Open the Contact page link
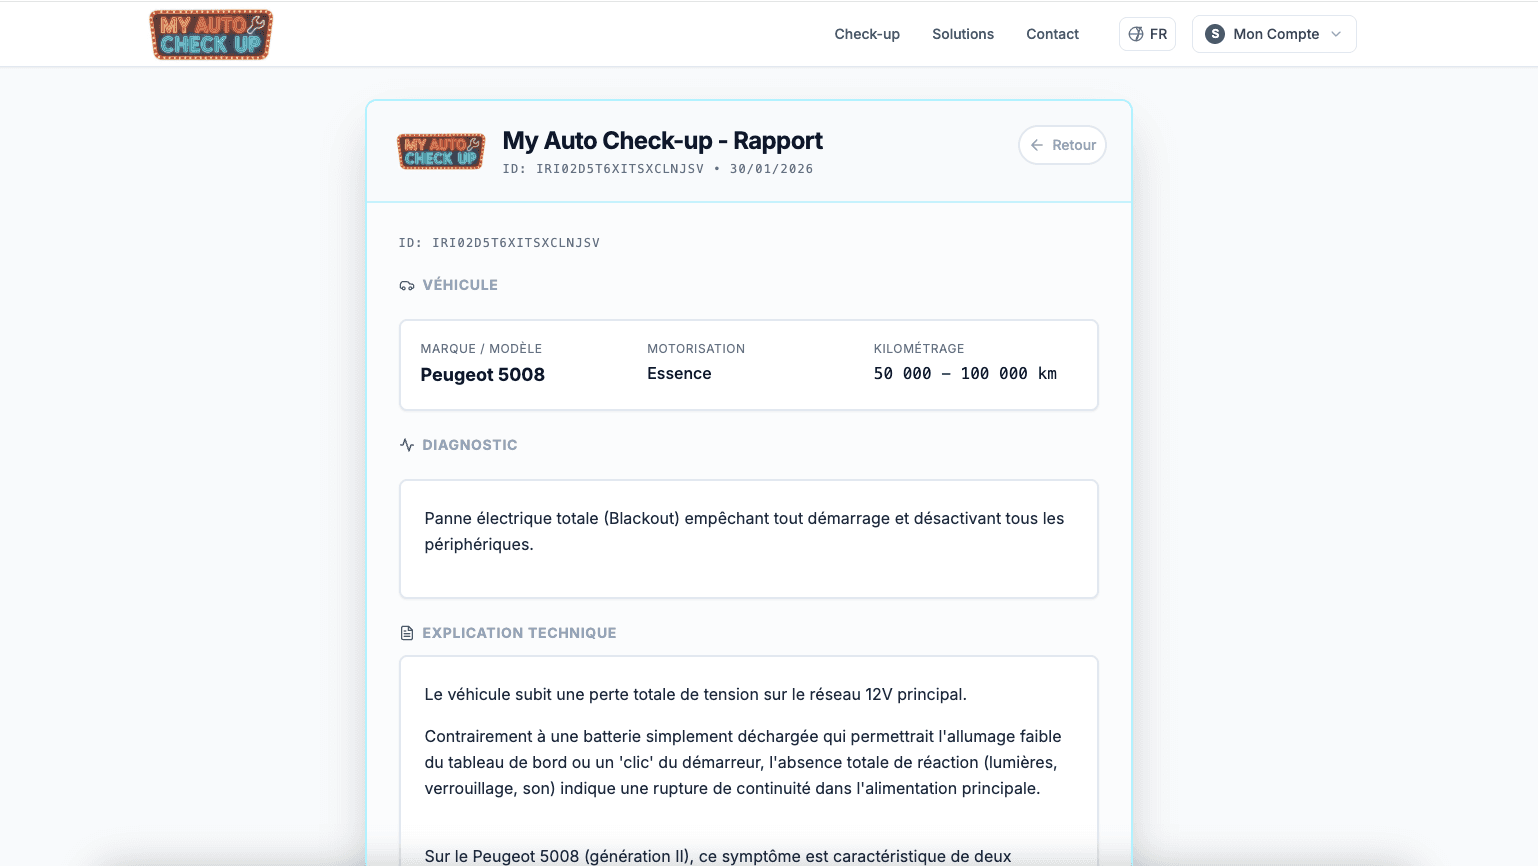 tap(1052, 34)
